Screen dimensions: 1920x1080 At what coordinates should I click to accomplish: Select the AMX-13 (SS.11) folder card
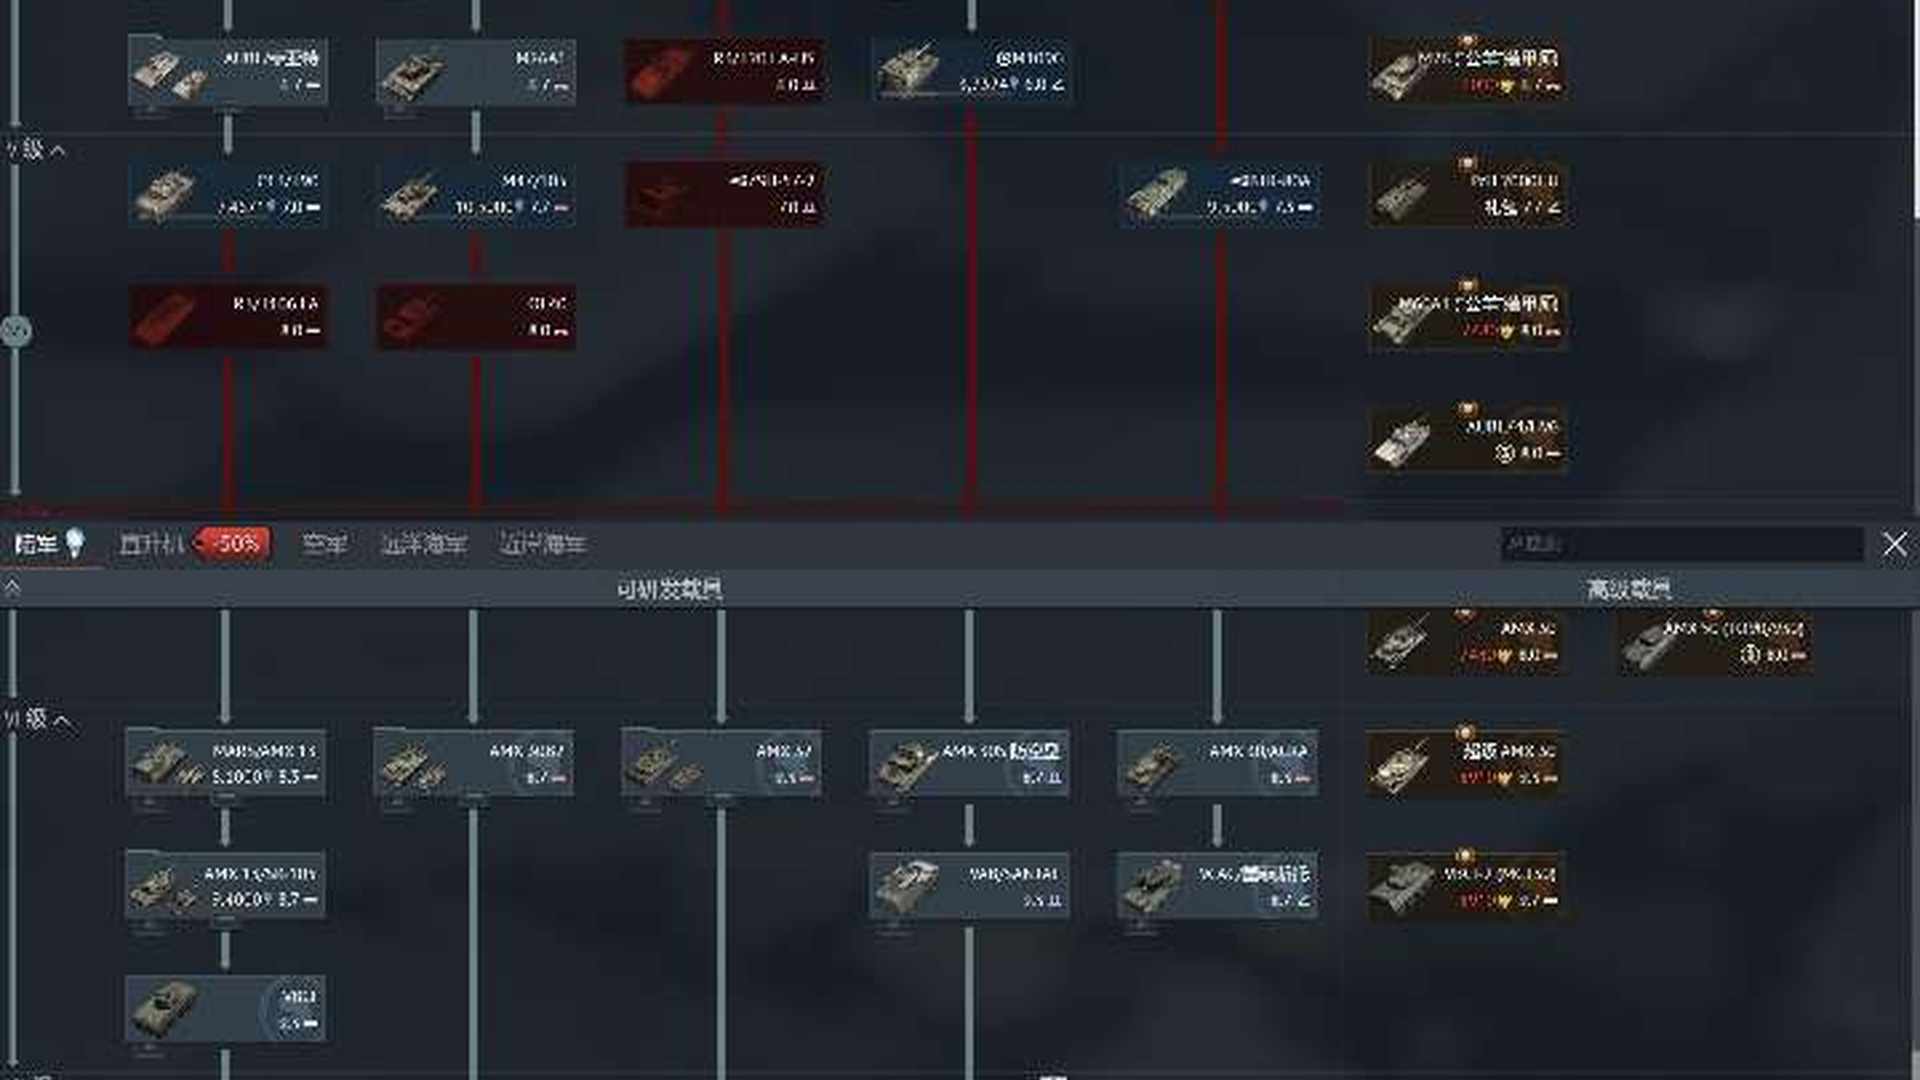[x=225, y=886]
